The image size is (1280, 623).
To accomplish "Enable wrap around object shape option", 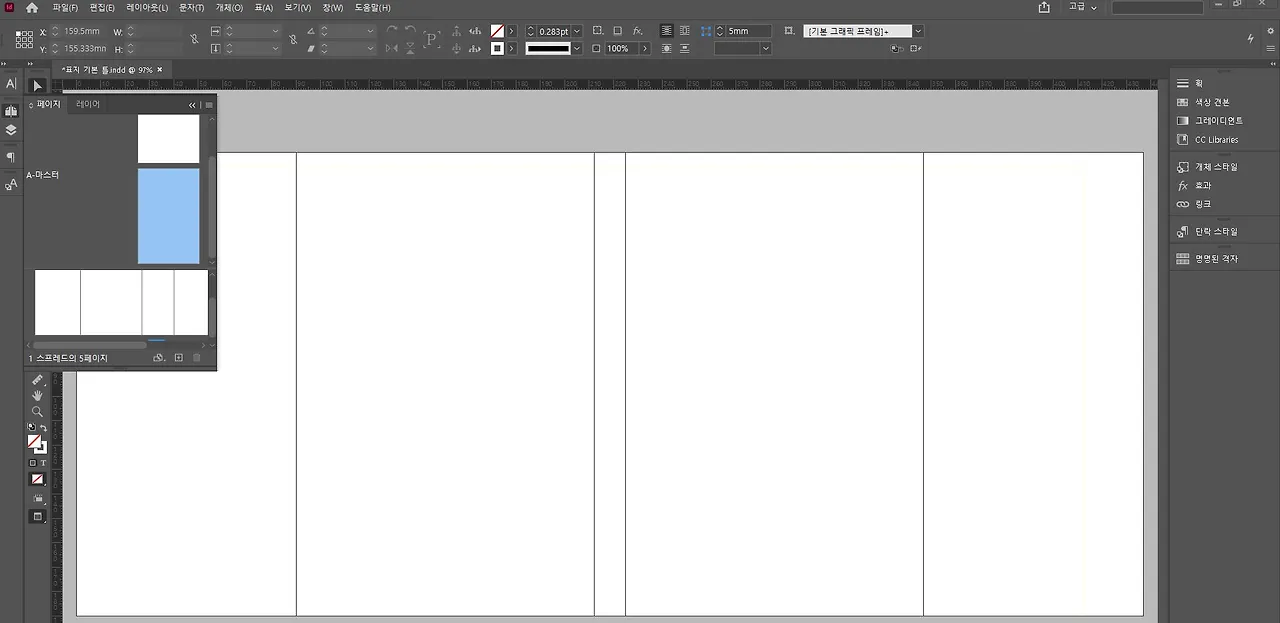I will [x=666, y=48].
